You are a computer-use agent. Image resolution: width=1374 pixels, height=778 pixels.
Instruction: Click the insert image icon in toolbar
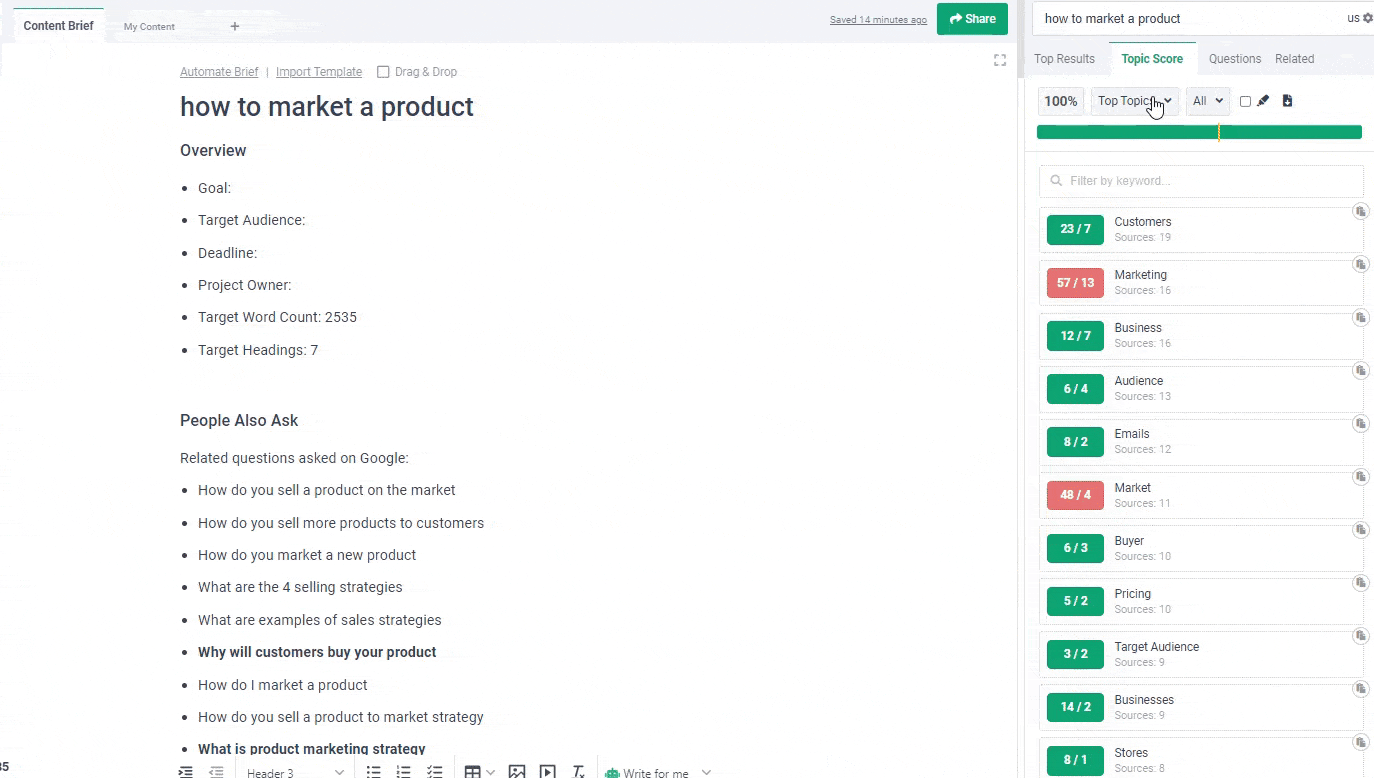516,772
